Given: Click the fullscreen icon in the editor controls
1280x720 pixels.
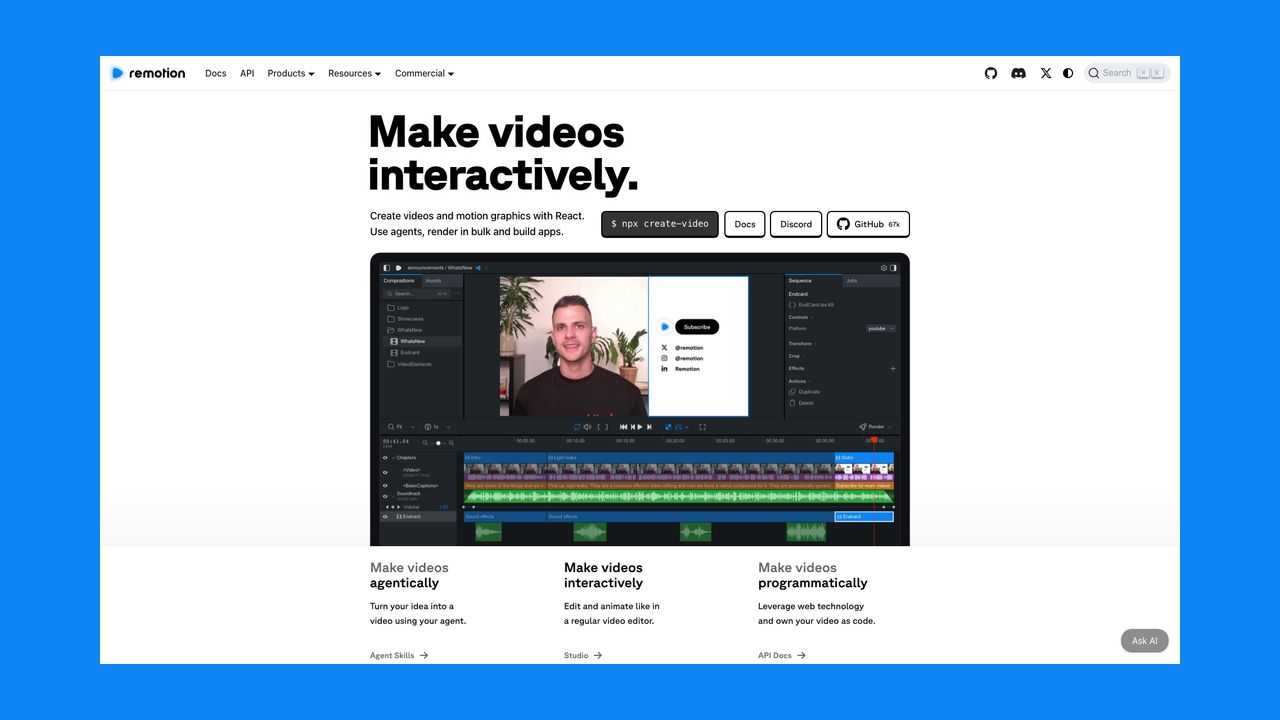Looking at the screenshot, I should (702, 427).
